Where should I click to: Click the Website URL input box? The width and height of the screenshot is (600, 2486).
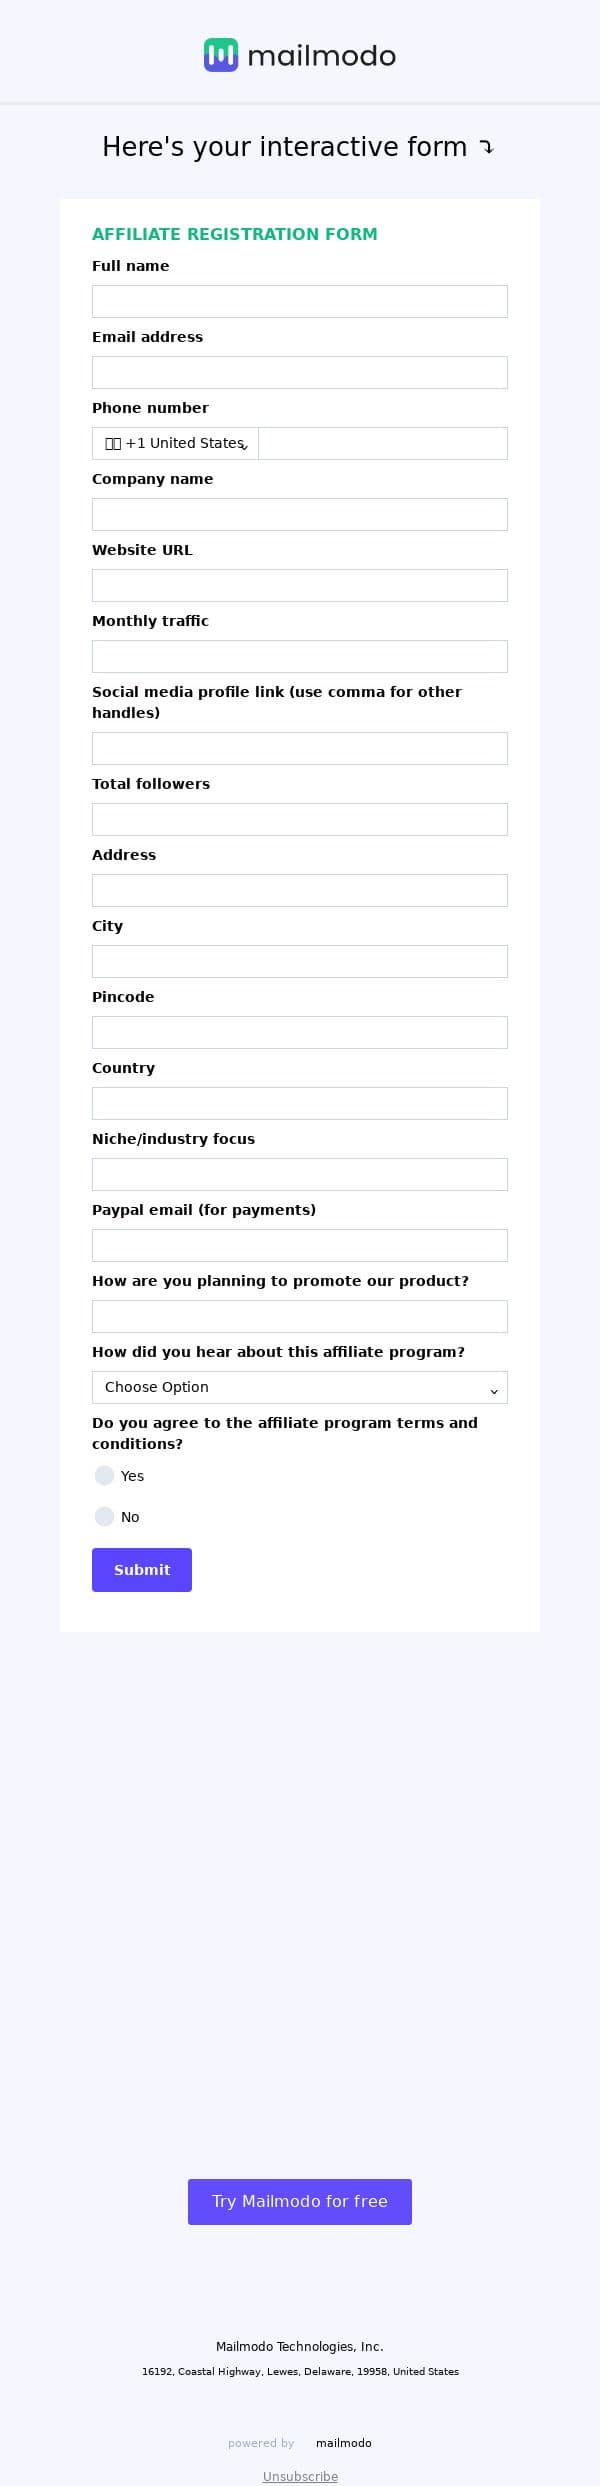(300, 586)
